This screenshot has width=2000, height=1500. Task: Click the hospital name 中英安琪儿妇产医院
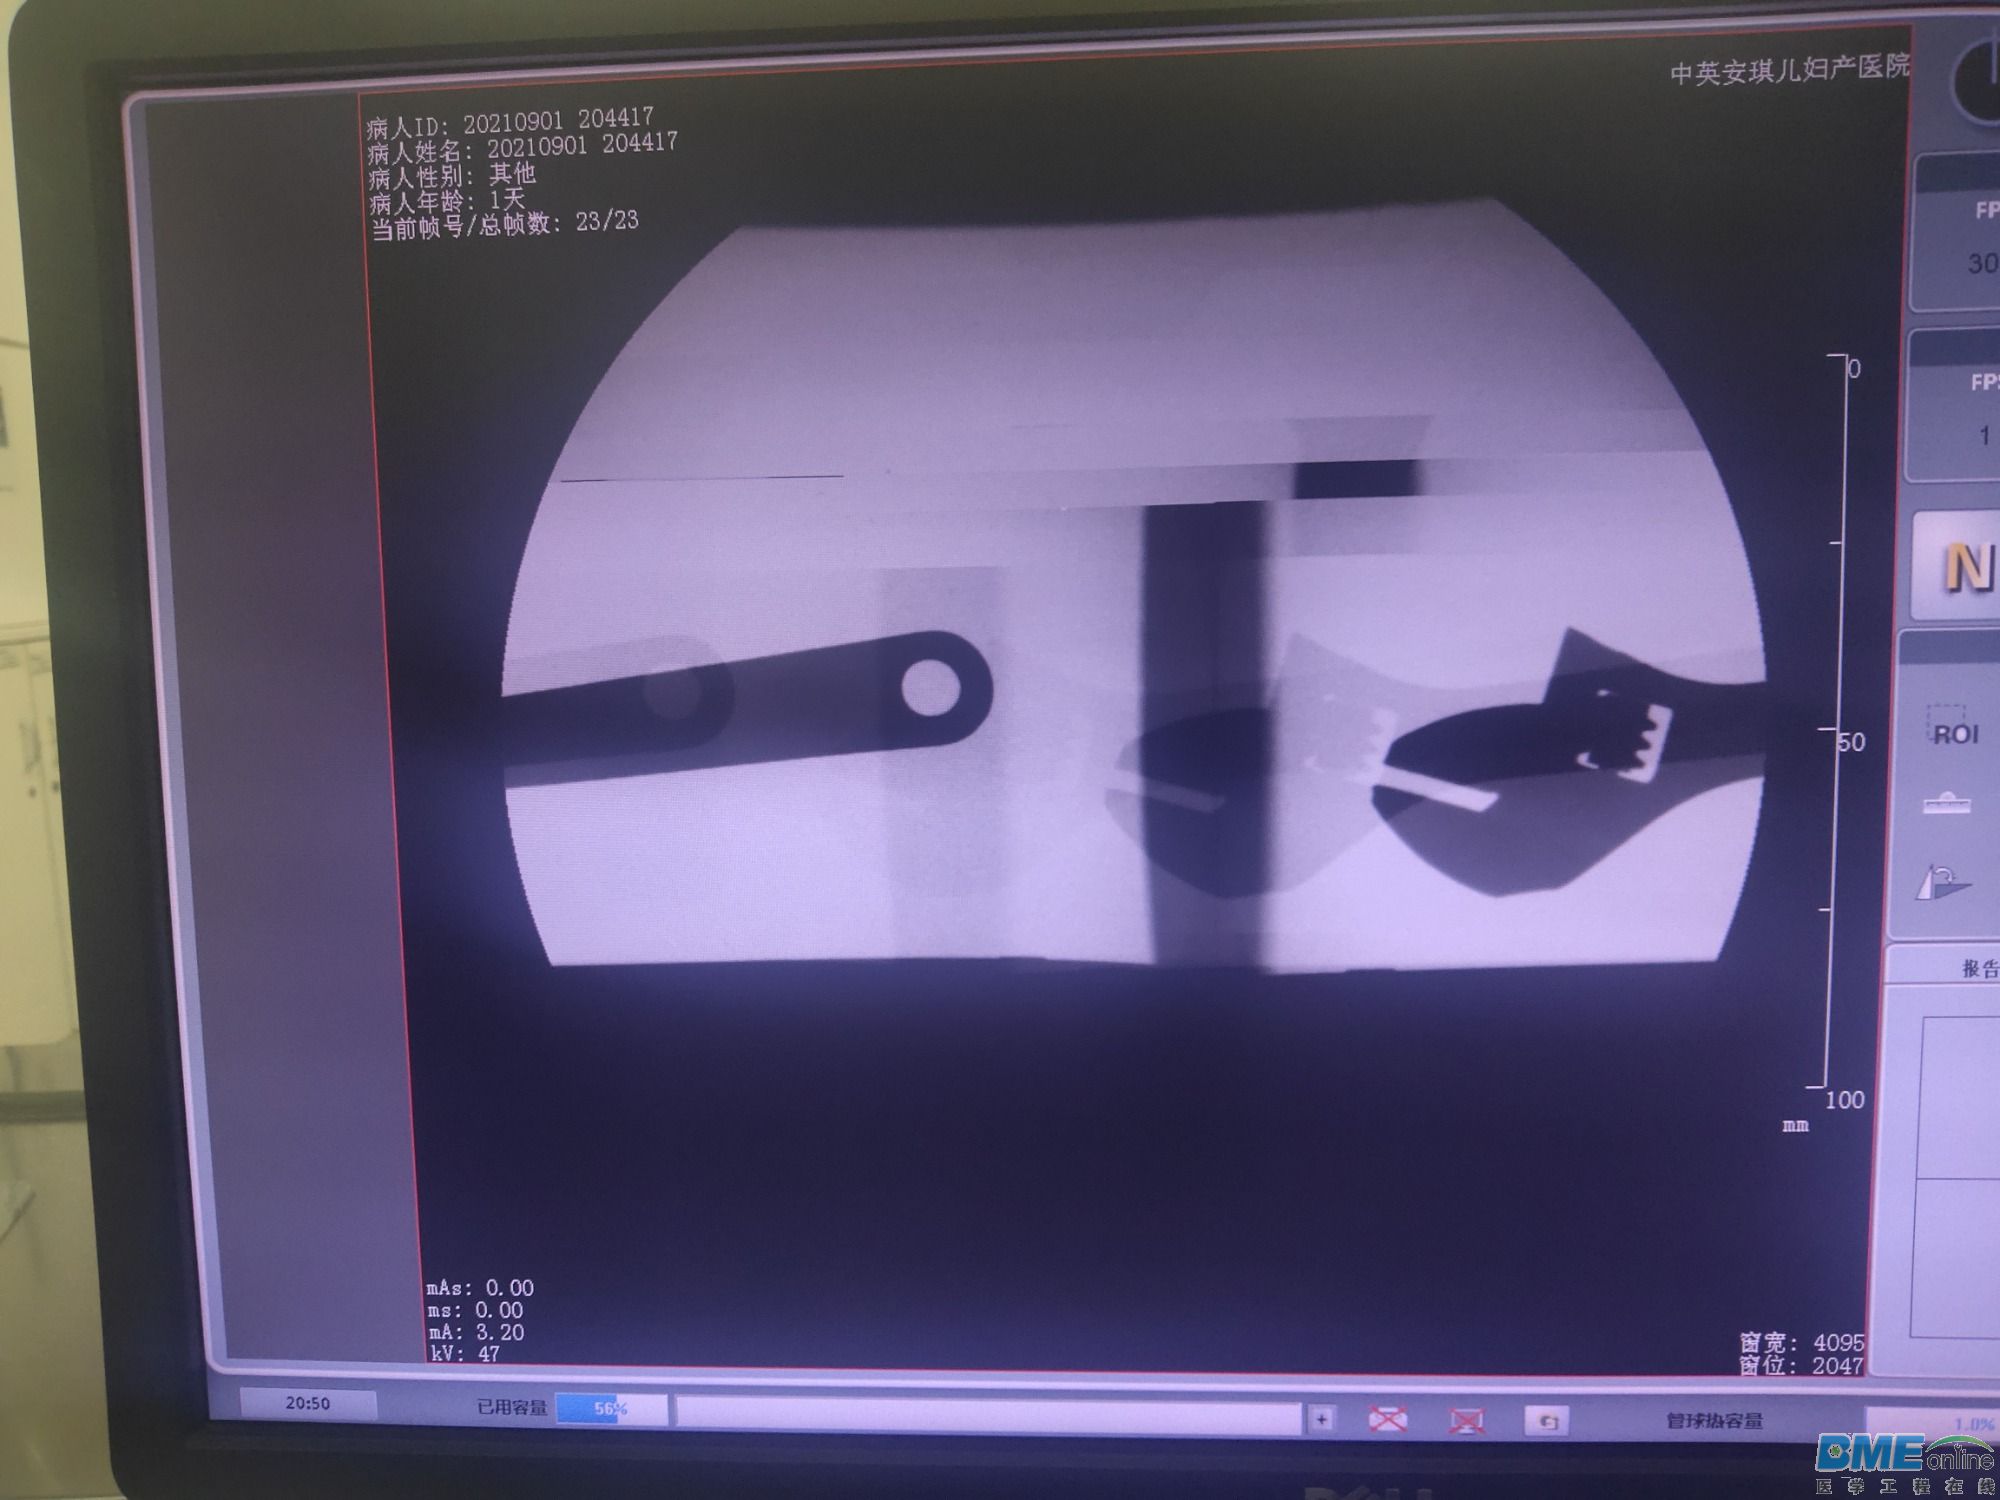tap(1790, 69)
